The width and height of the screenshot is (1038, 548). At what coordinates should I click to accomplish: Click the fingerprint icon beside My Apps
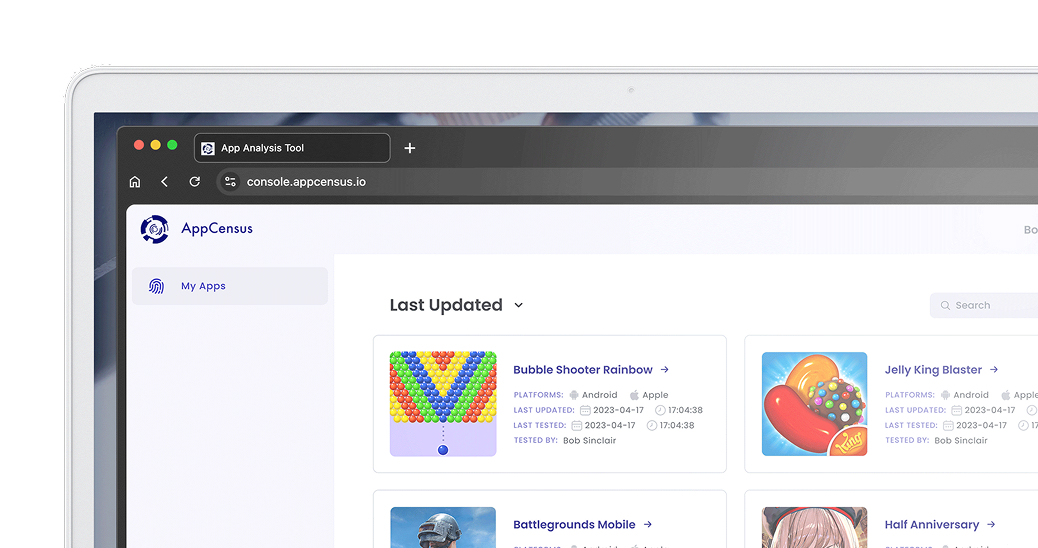[156, 286]
